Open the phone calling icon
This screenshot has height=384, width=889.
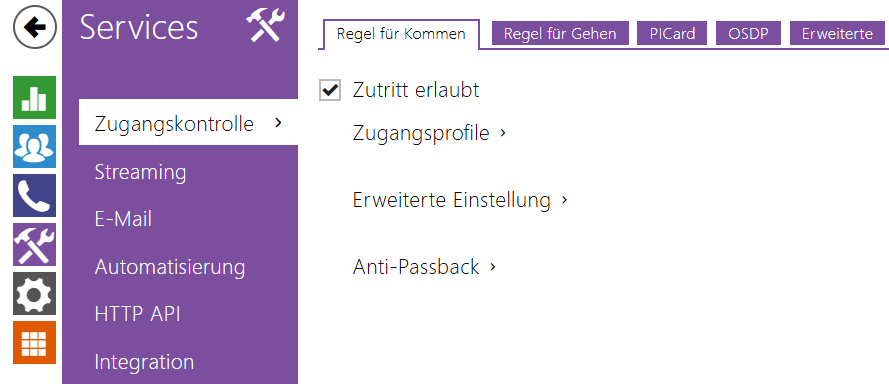pos(35,195)
